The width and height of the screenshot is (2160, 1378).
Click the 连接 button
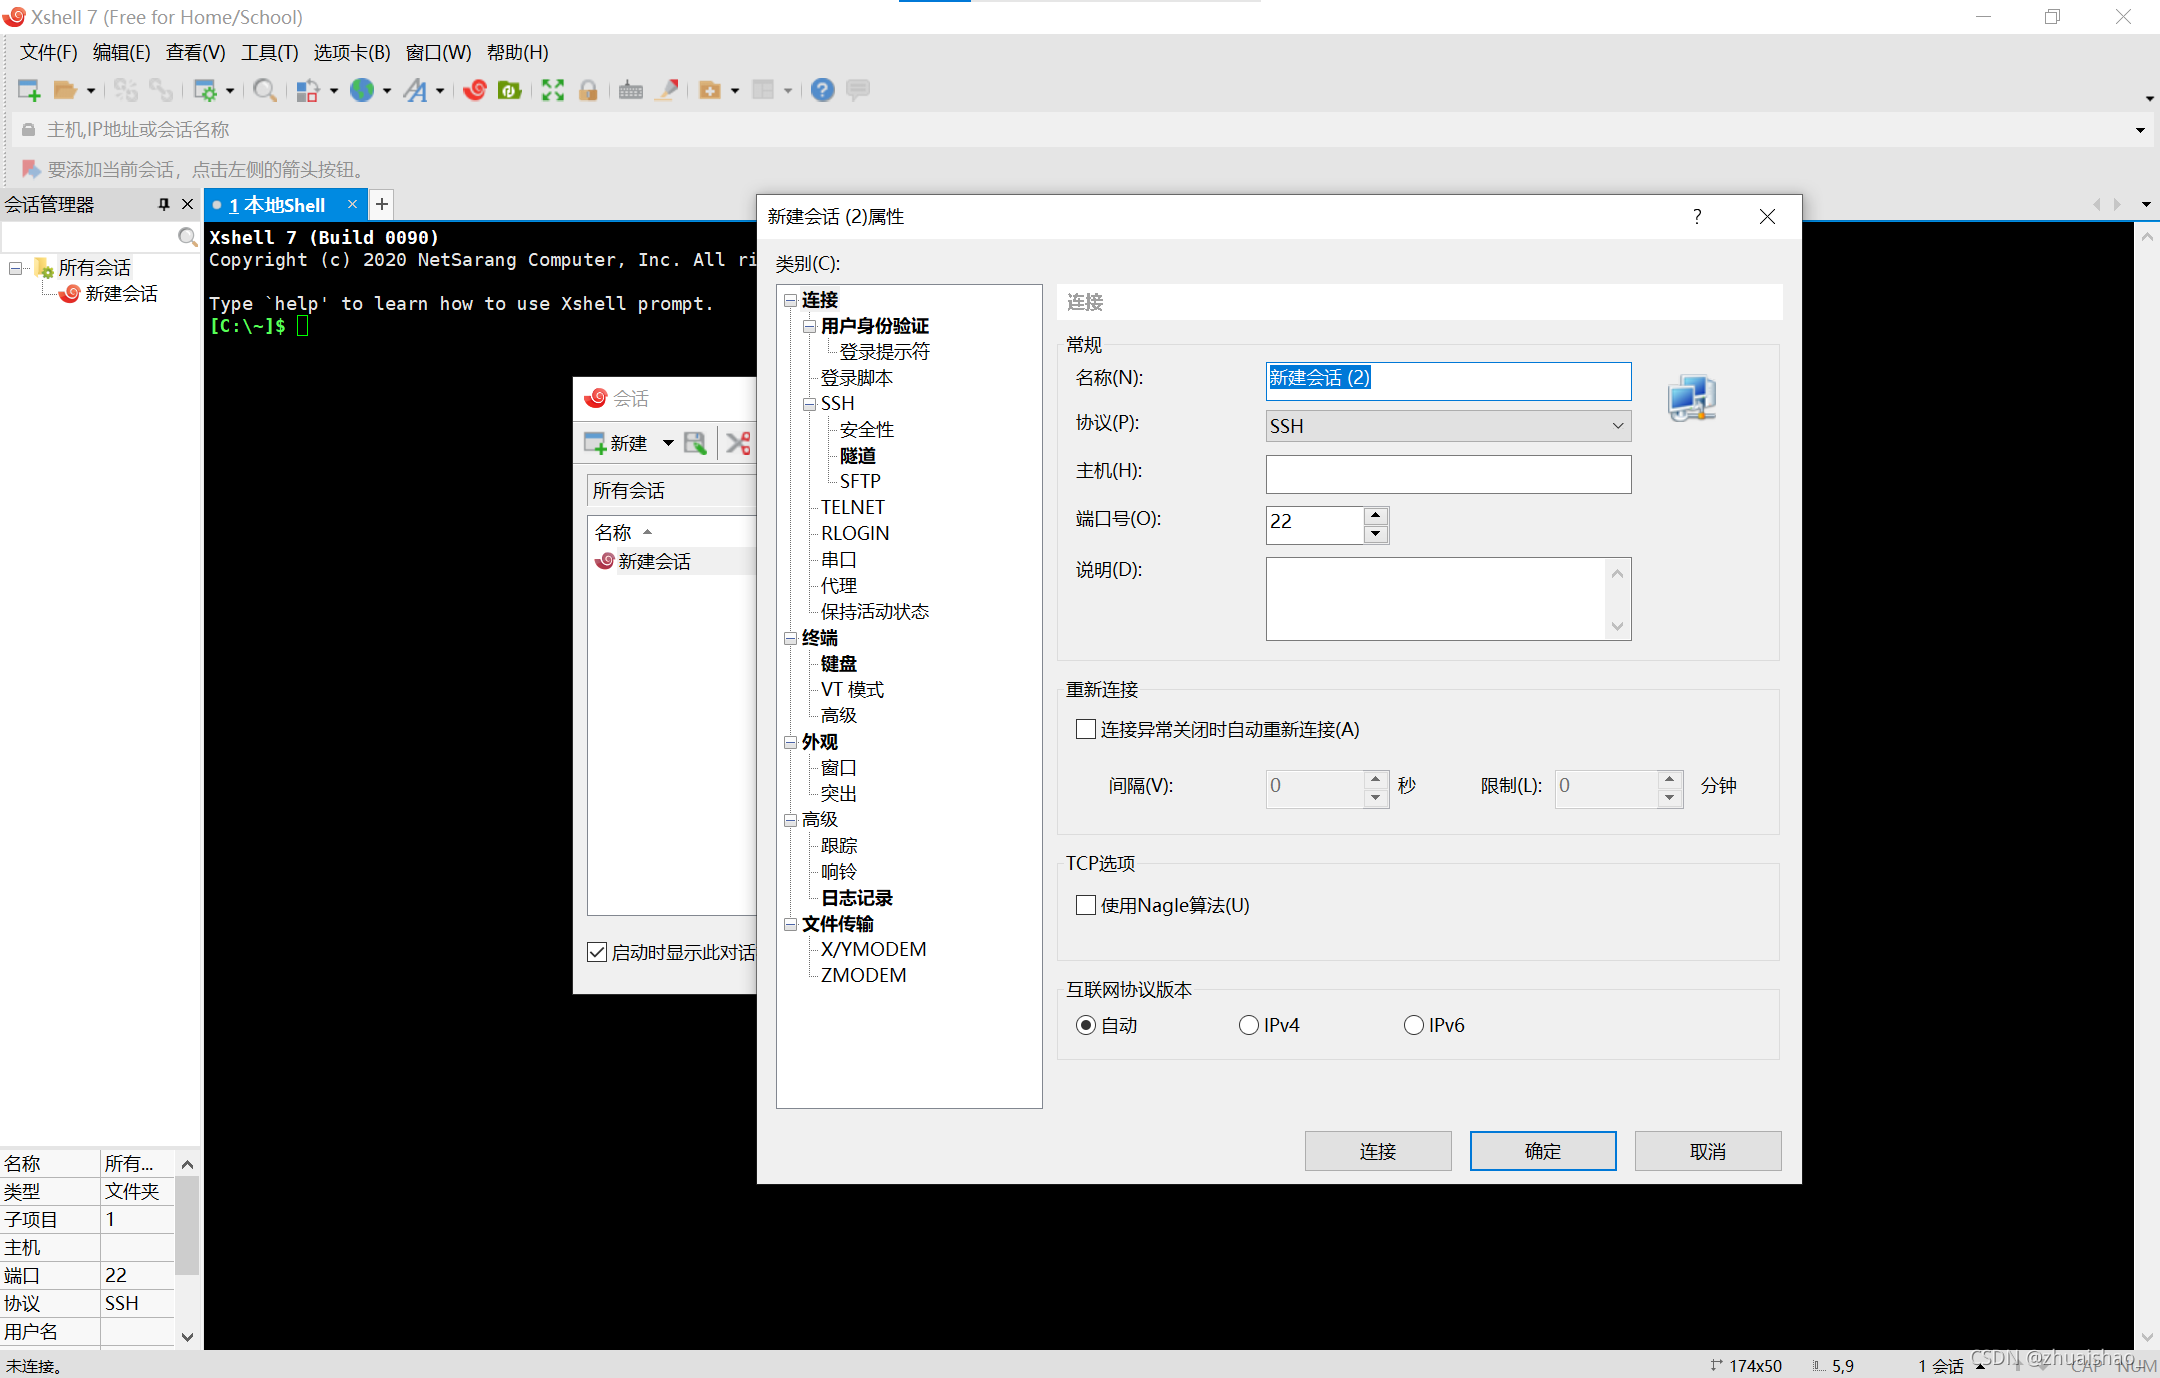click(x=1377, y=1151)
